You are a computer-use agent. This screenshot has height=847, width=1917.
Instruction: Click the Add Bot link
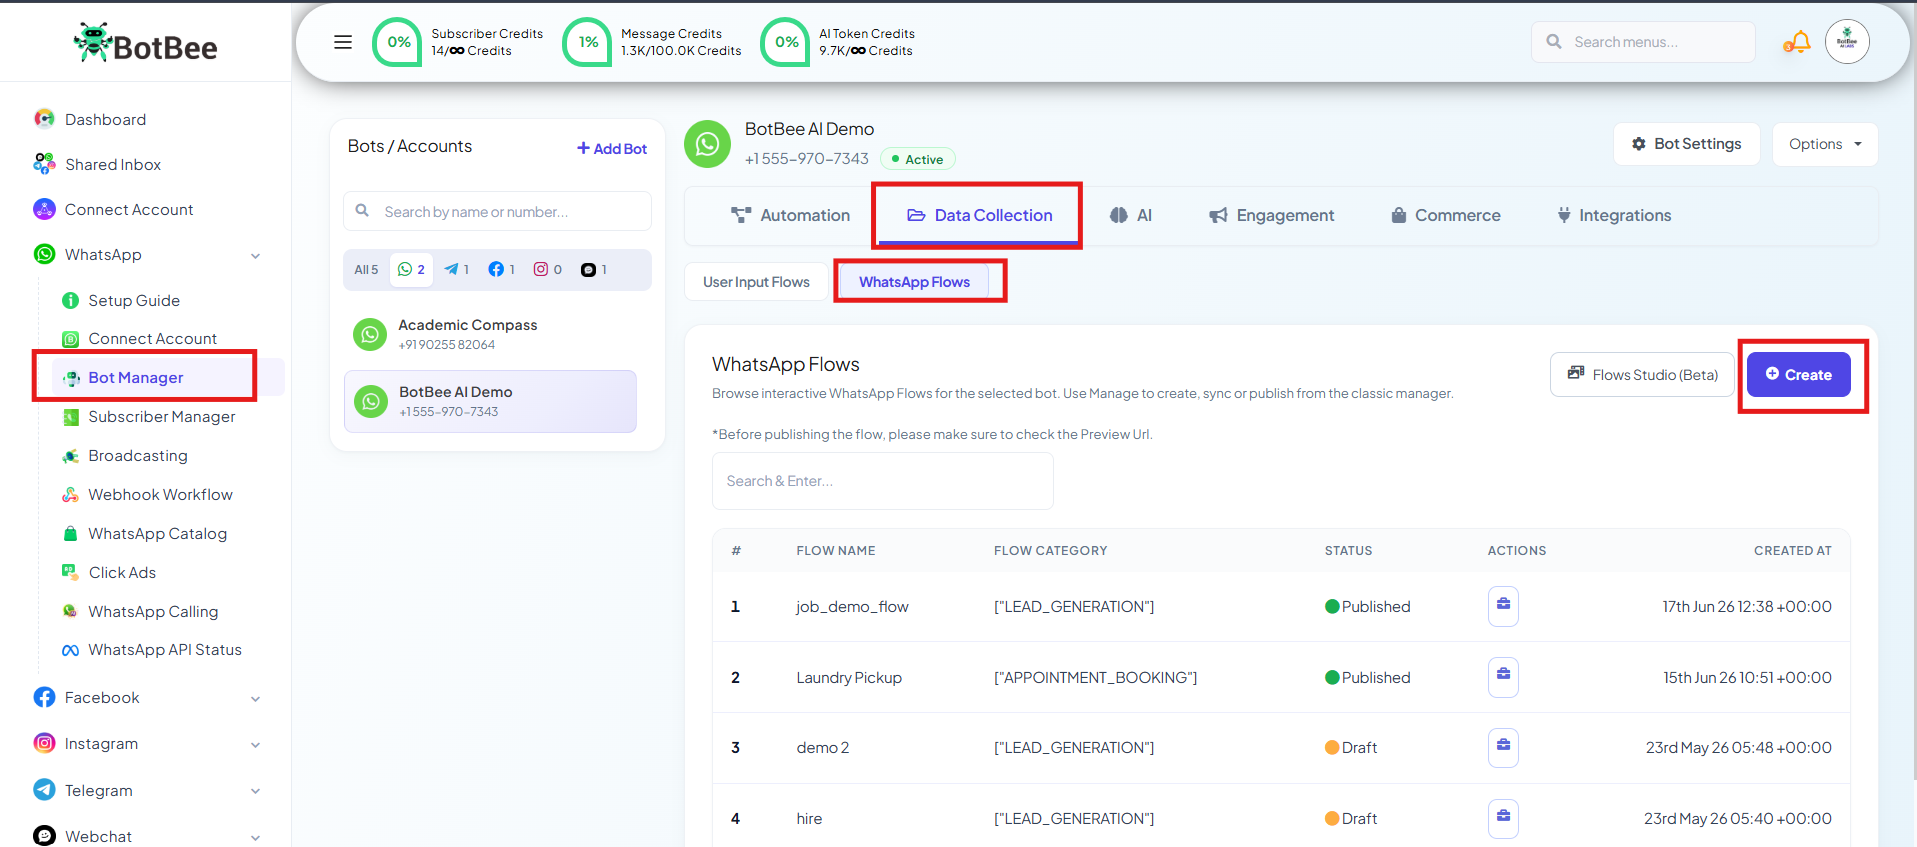click(x=612, y=148)
